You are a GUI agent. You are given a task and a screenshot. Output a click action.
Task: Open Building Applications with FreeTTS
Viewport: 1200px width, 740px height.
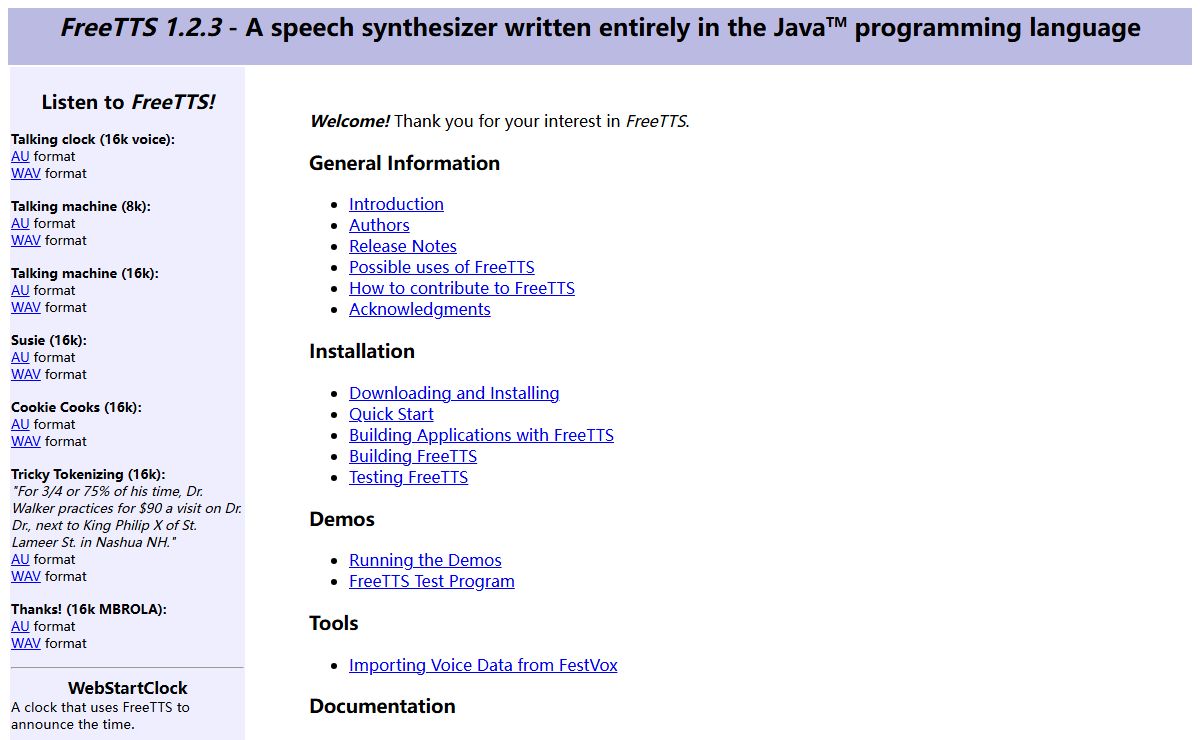[x=481, y=435]
